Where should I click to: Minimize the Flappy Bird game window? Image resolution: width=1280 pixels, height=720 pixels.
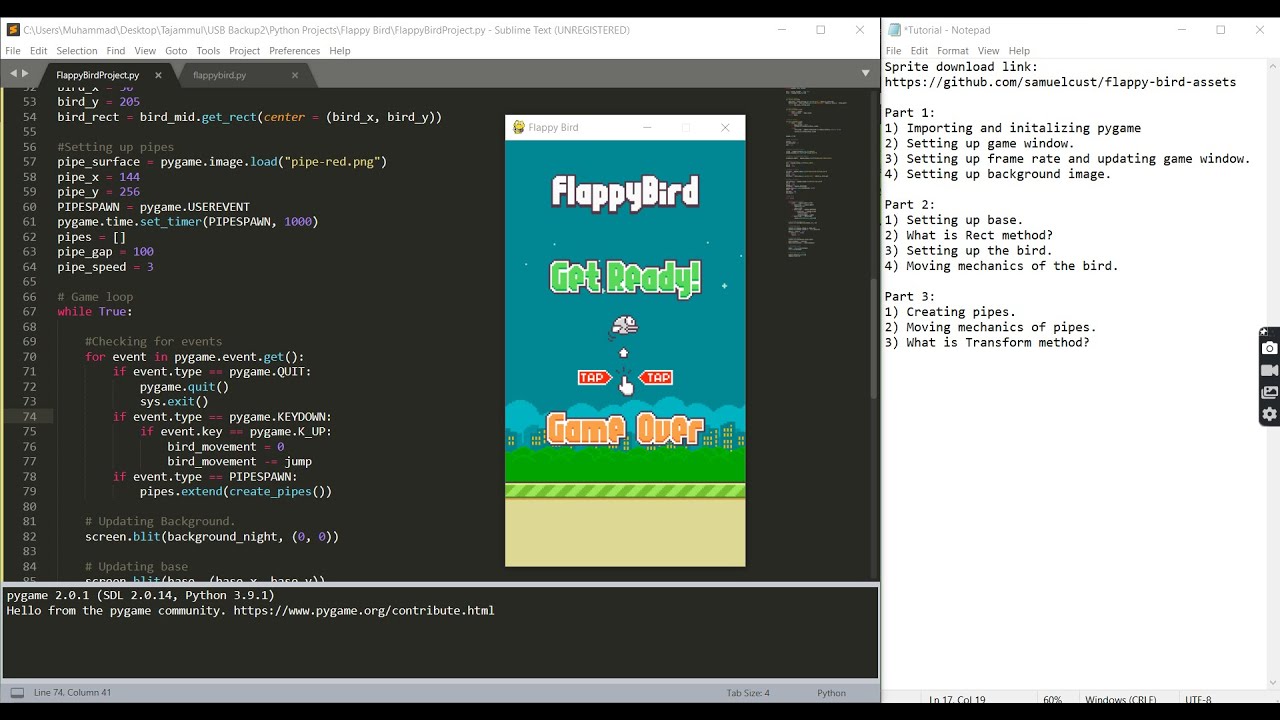point(647,127)
